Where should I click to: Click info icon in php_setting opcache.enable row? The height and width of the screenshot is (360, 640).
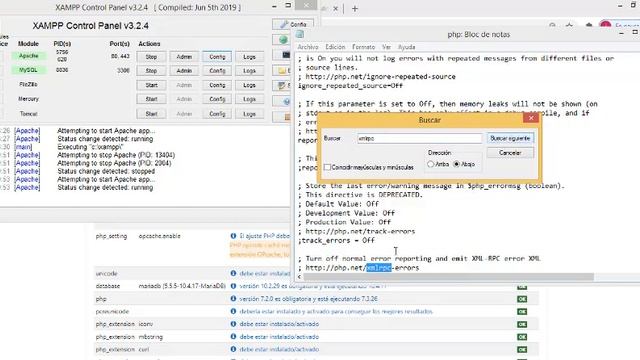pos(233,236)
